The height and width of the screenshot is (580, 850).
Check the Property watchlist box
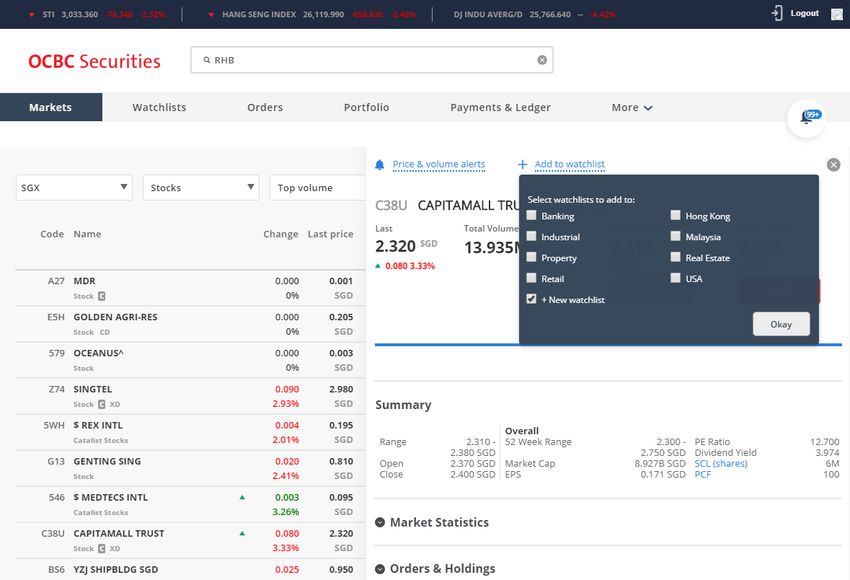tap(531, 257)
